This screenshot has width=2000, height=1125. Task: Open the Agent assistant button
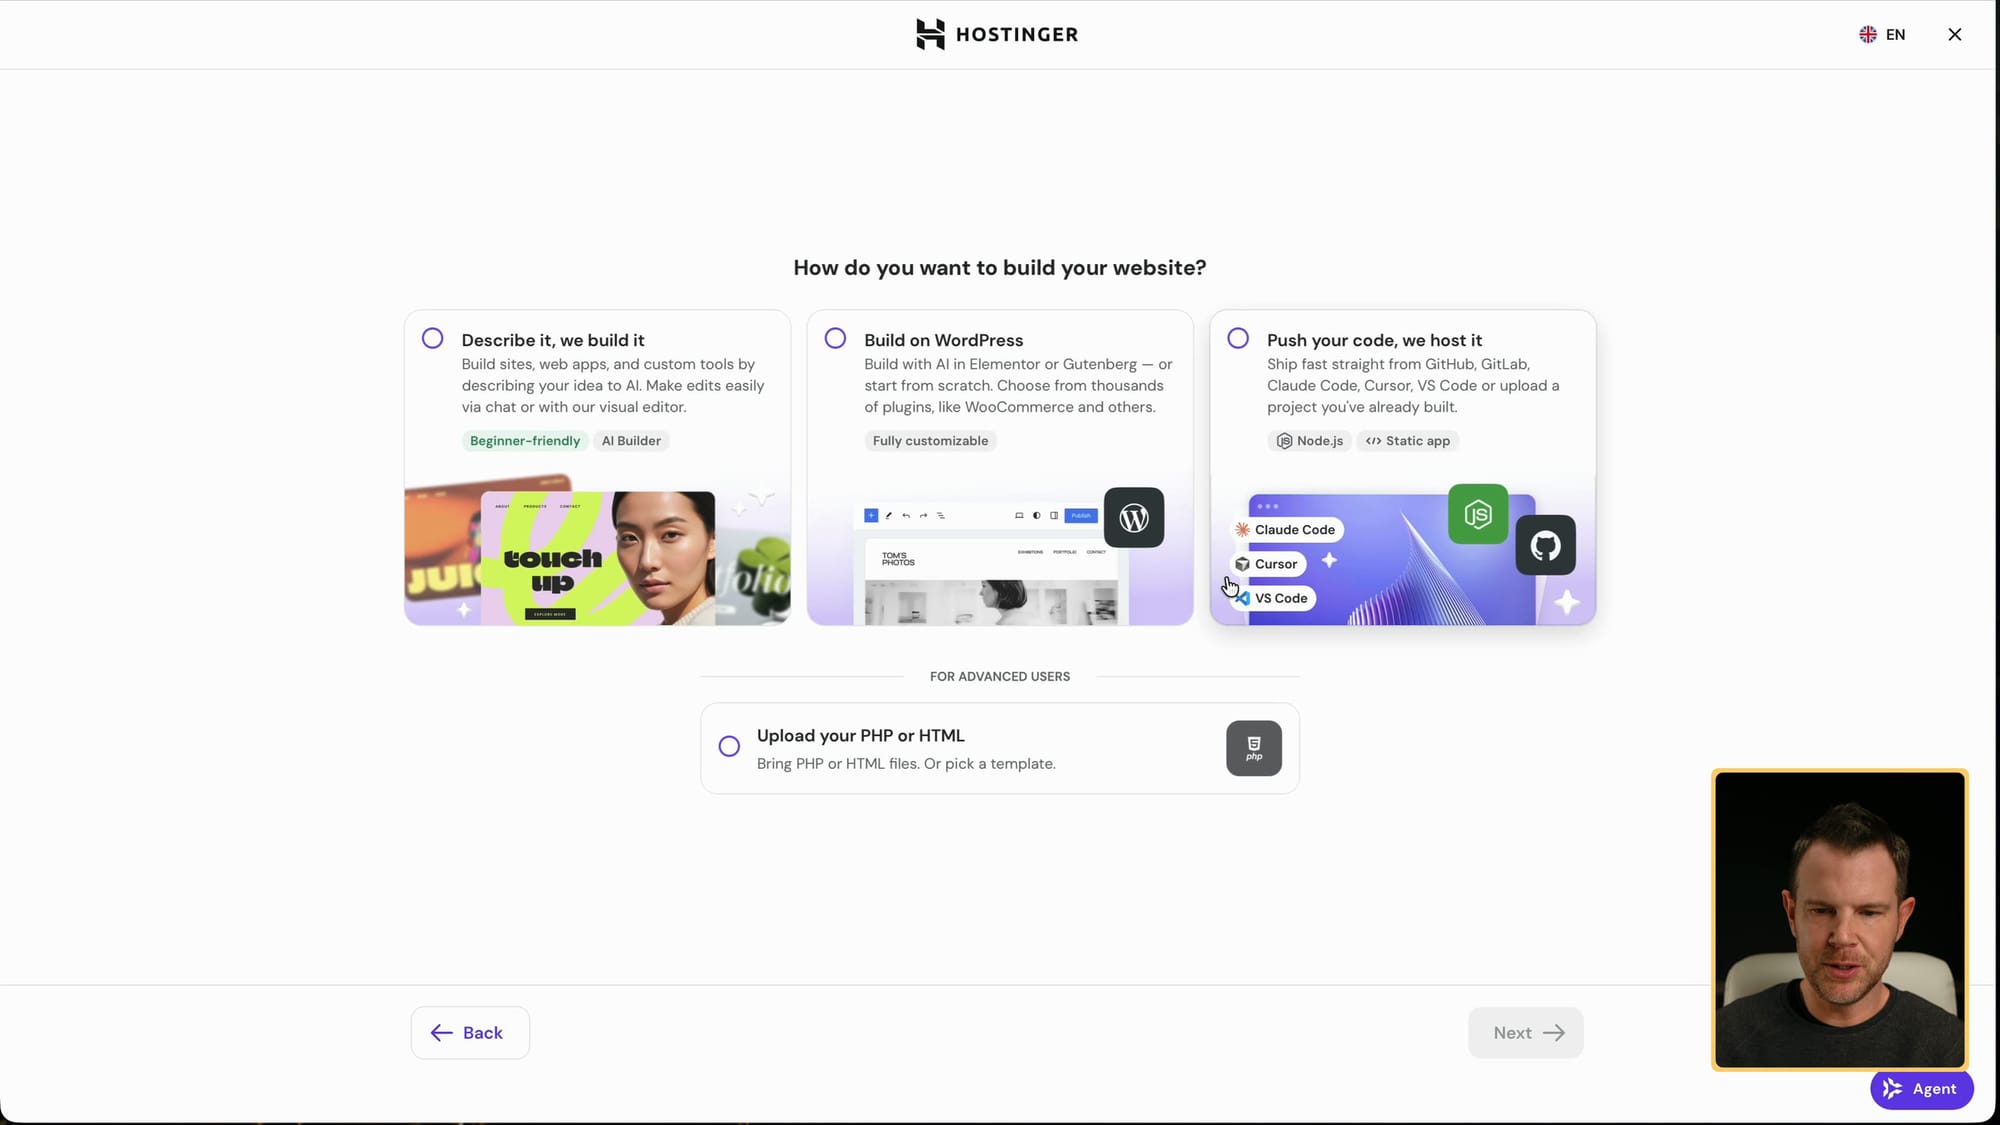(1921, 1089)
